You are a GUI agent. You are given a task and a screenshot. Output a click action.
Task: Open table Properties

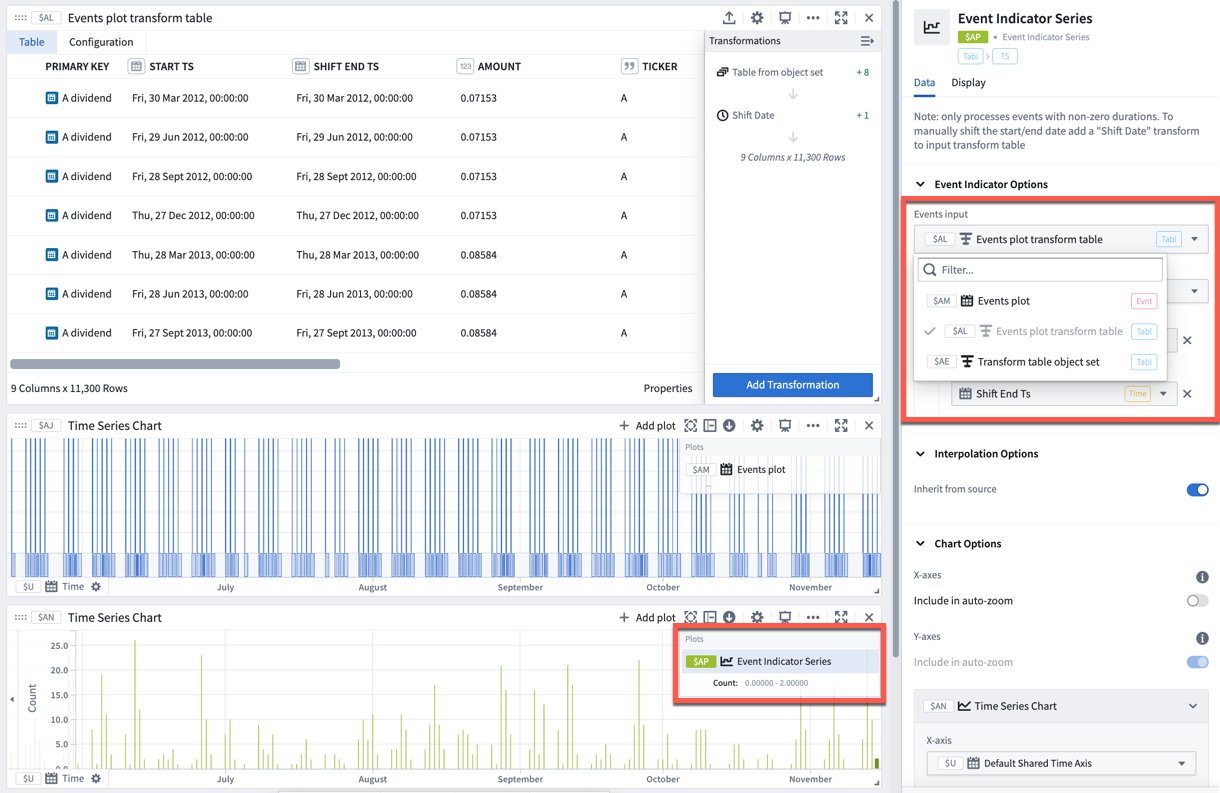click(668, 388)
